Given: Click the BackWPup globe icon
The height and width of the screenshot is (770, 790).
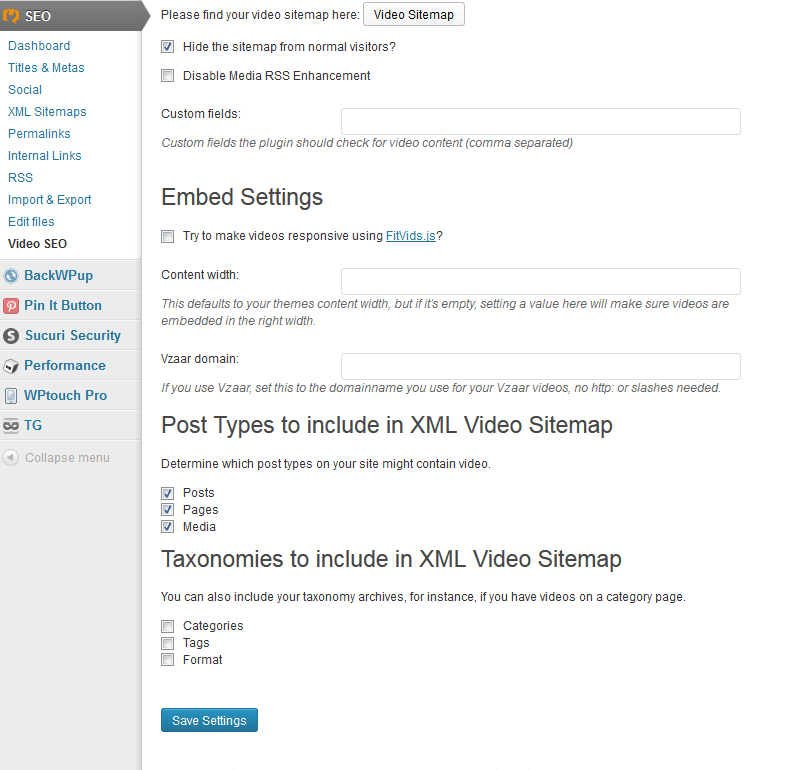Looking at the screenshot, I should pyautogui.click(x=11, y=276).
